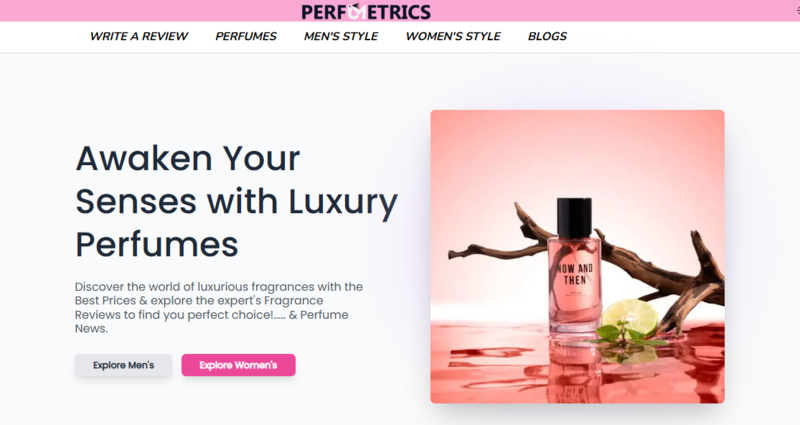
Task: Open the Blogs page
Action: point(547,36)
